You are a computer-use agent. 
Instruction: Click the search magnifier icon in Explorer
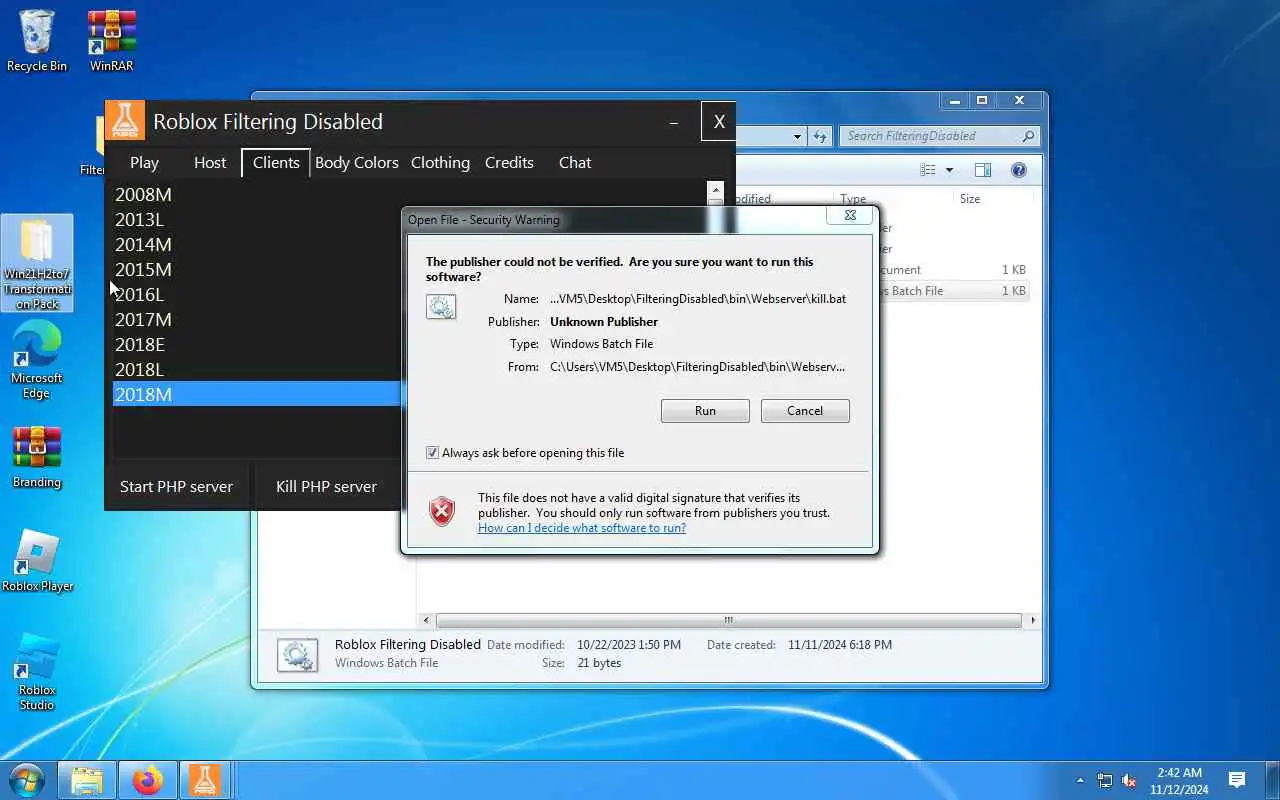[x=1028, y=136]
